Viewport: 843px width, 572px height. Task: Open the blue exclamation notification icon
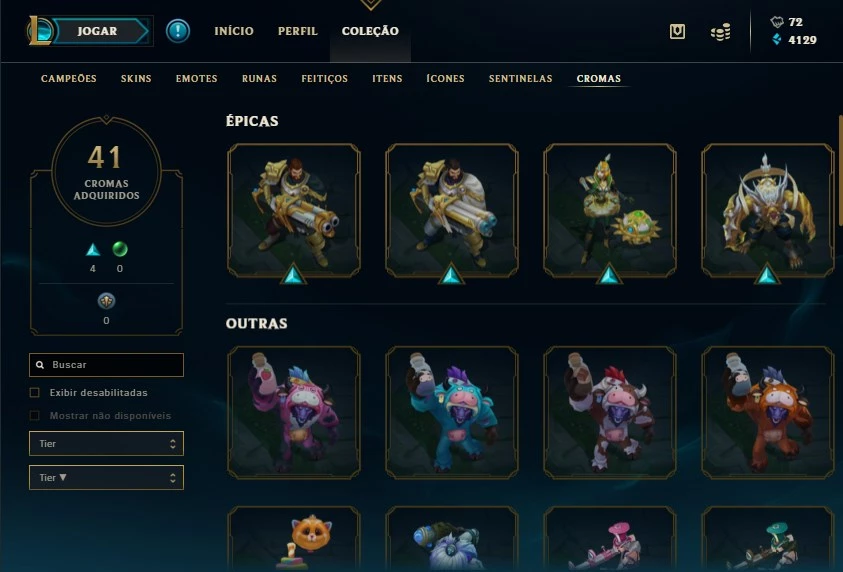(x=178, y=31)
